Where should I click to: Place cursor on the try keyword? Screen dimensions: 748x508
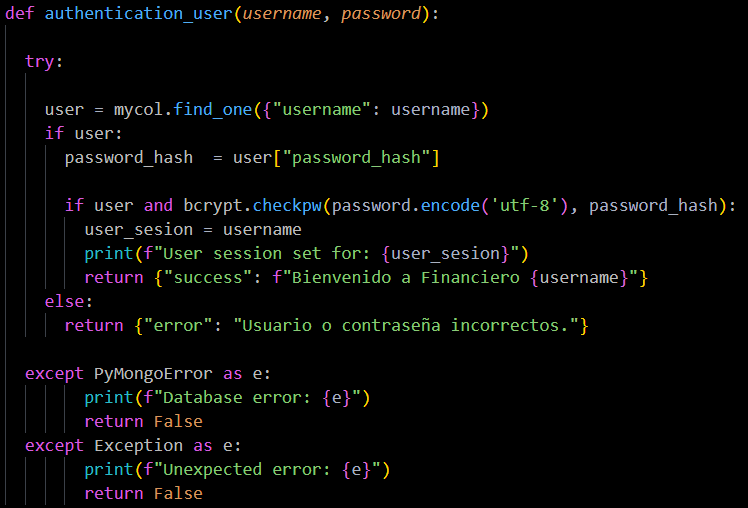click(x=39, y=62)
